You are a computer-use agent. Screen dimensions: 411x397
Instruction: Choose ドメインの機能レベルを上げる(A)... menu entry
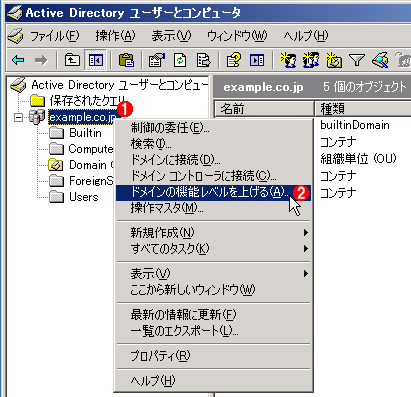pyautogui.click(x=213, y=193)
